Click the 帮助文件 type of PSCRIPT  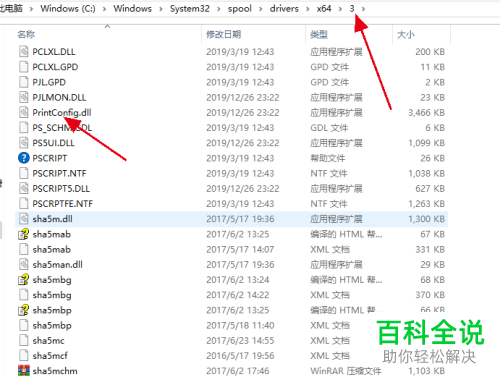click(328, 158)
